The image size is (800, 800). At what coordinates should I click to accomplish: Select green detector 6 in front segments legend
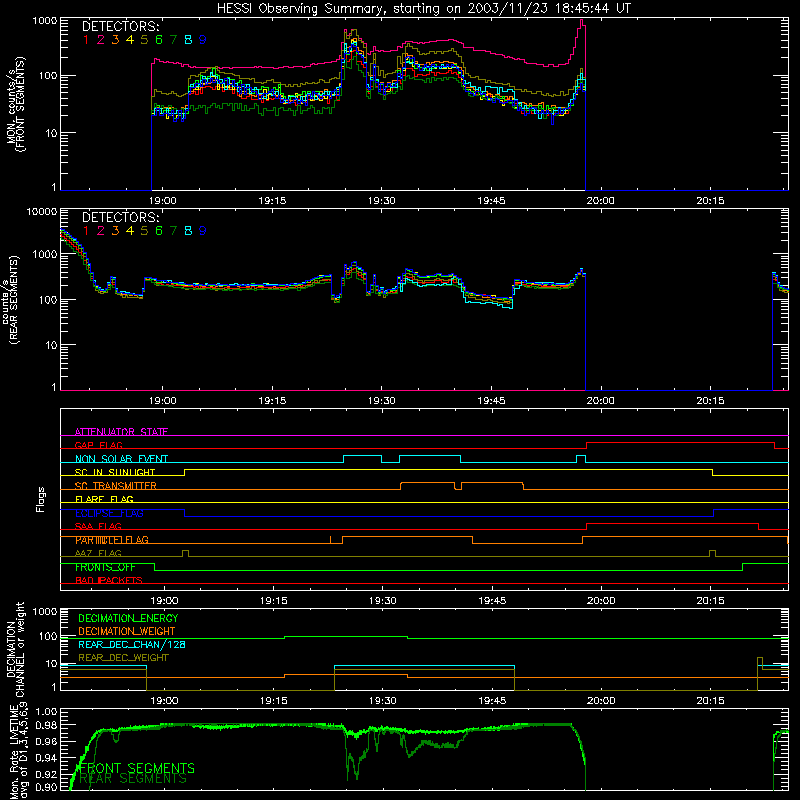(x=159, y=39)
